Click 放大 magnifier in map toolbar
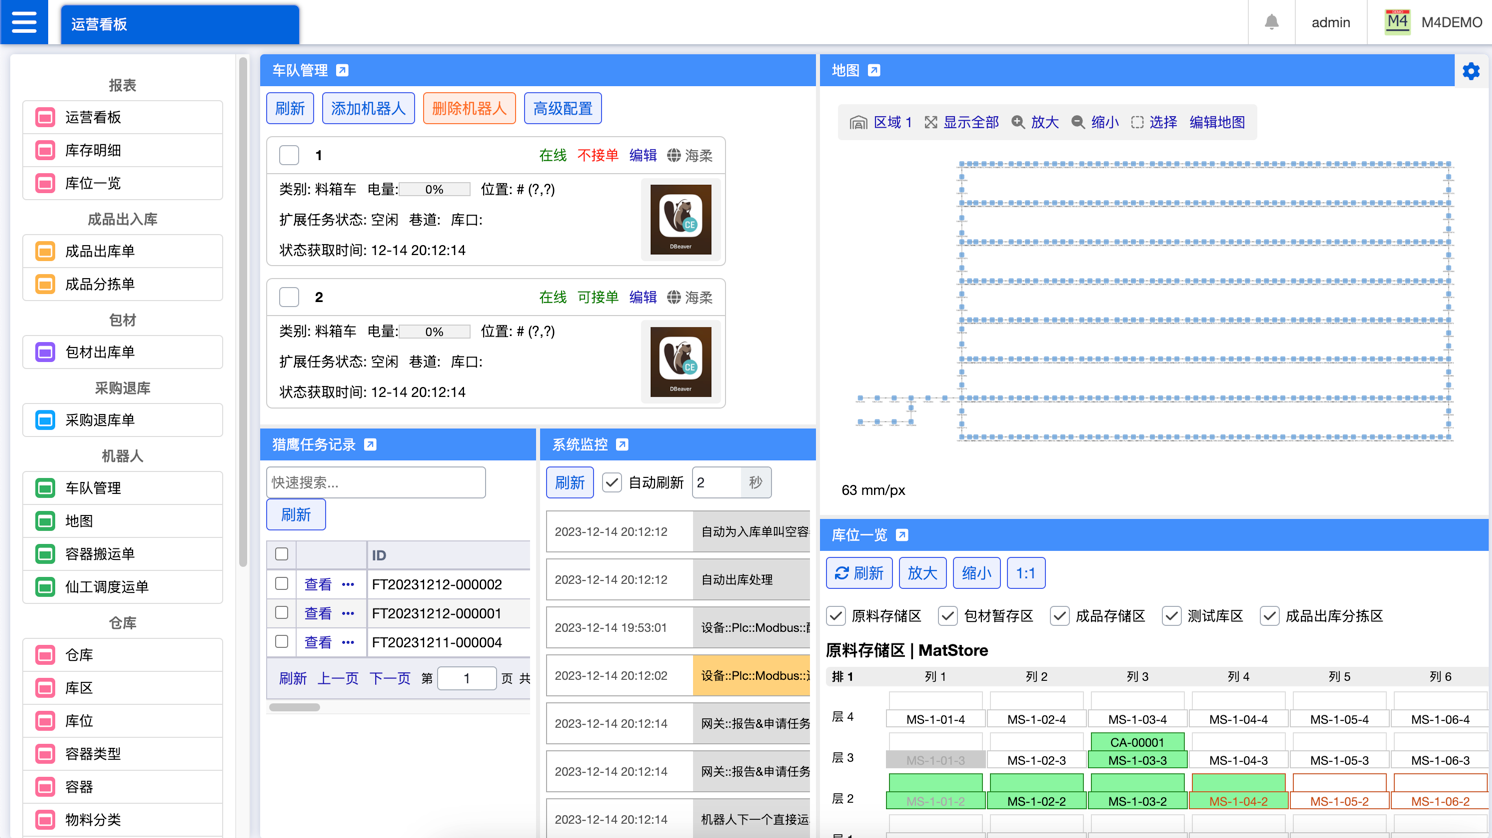This screenshot has height=838, width=1492. coord(1034,122)
